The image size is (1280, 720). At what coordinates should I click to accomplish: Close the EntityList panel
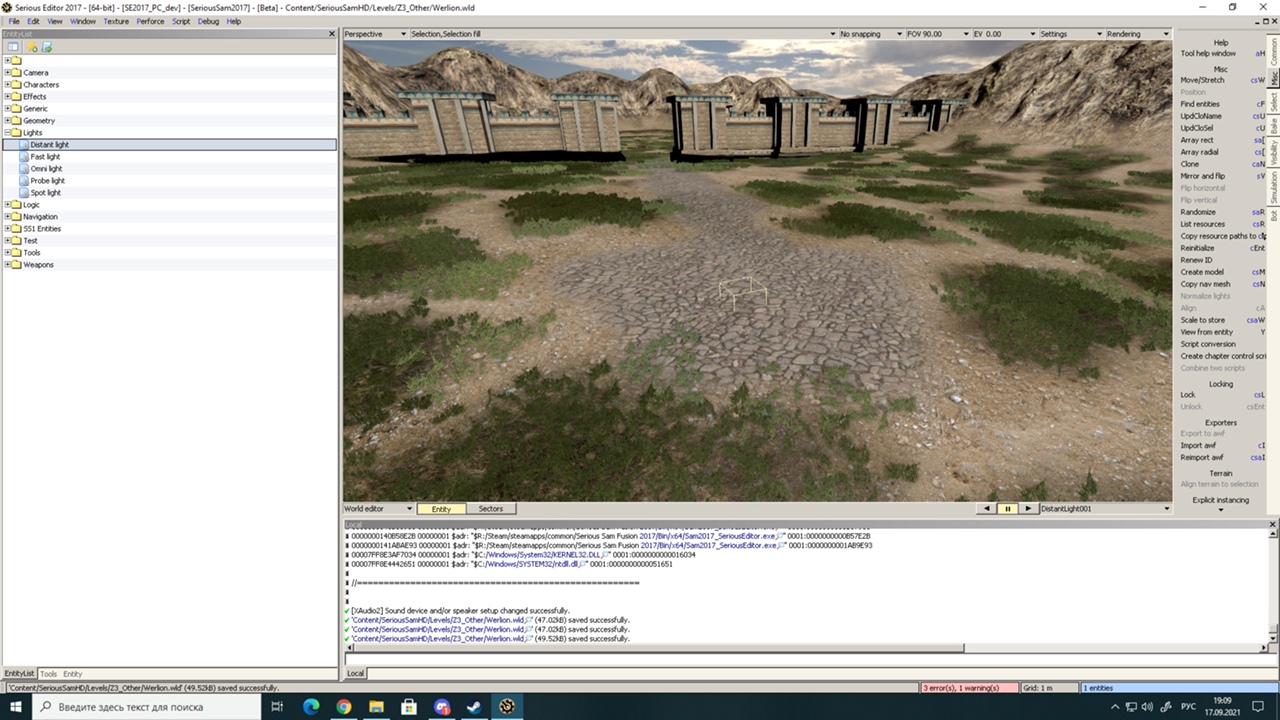coord(332,34)
